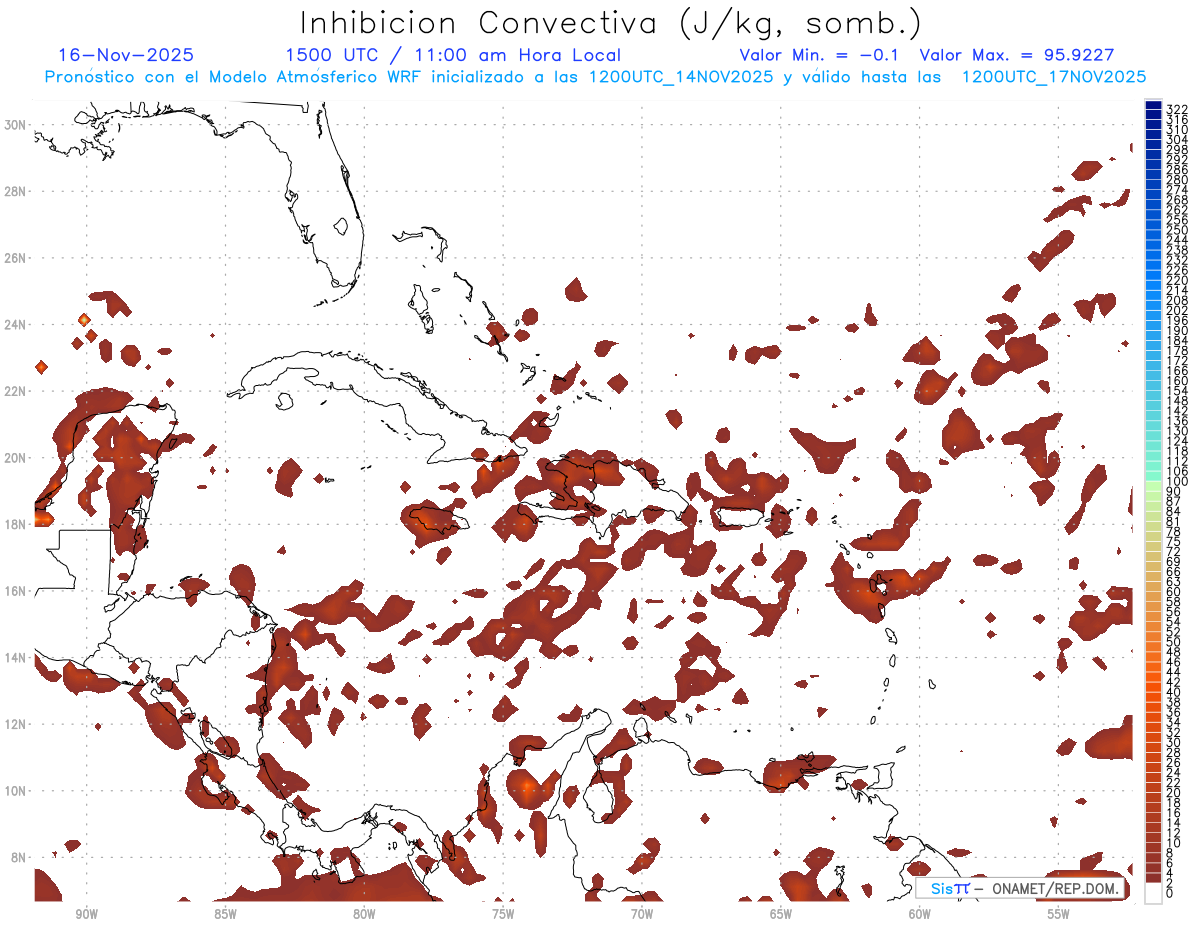The height and width of the screenshot is (927, 1200).
Task: Click the 22N latitude label
Action: pyautogui.click(x=16, y=391)
